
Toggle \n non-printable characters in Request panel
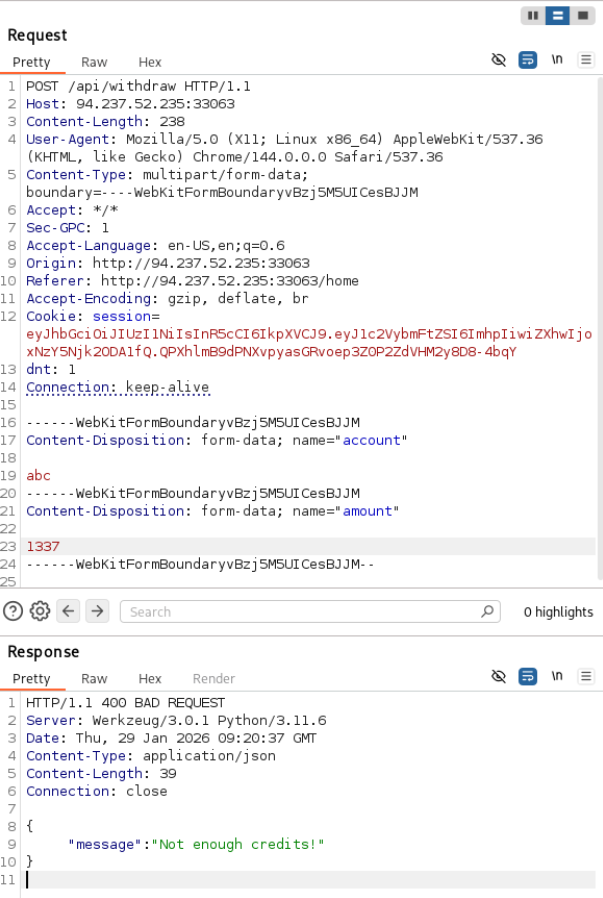(x=557, y=60)
